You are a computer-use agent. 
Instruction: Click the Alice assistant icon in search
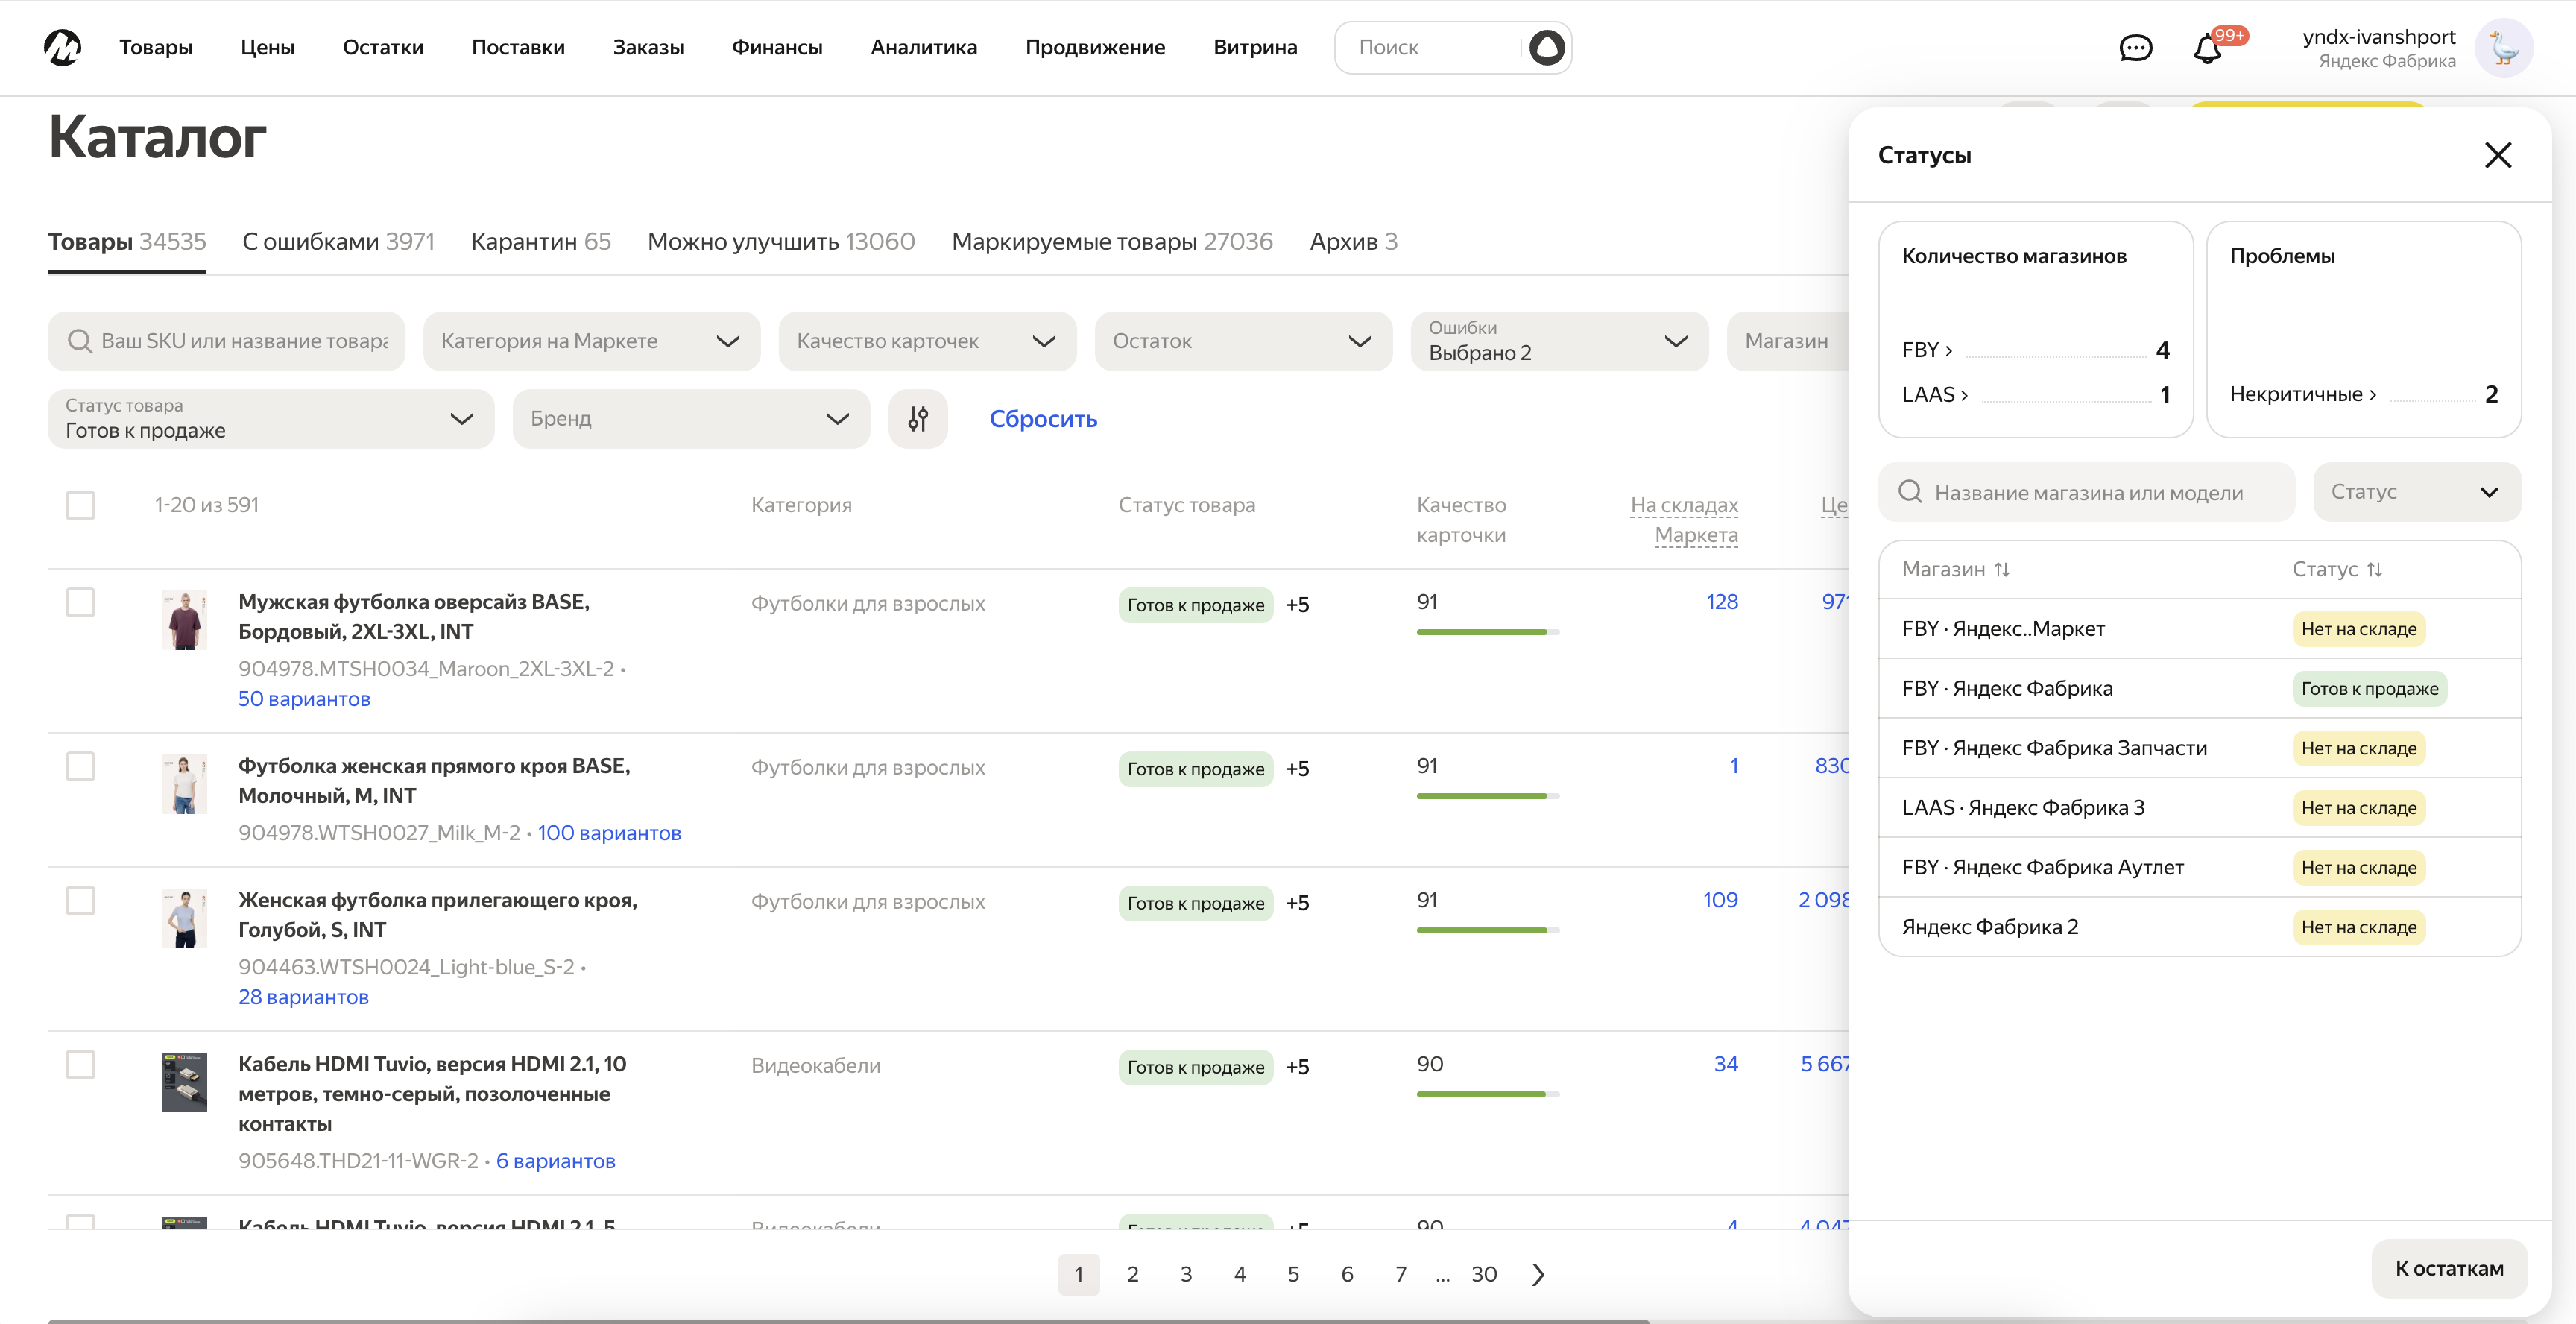tap(1546, 47)
